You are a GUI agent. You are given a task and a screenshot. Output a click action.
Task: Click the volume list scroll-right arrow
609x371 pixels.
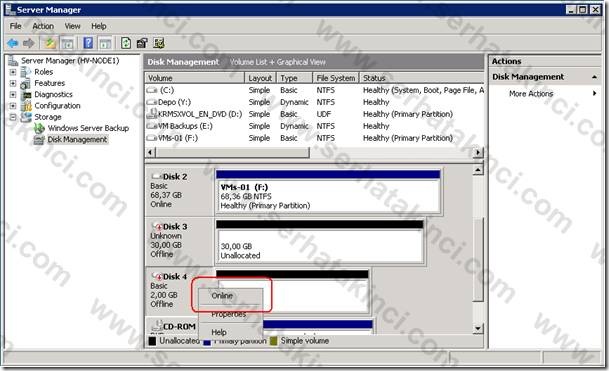tap(478, 153)
